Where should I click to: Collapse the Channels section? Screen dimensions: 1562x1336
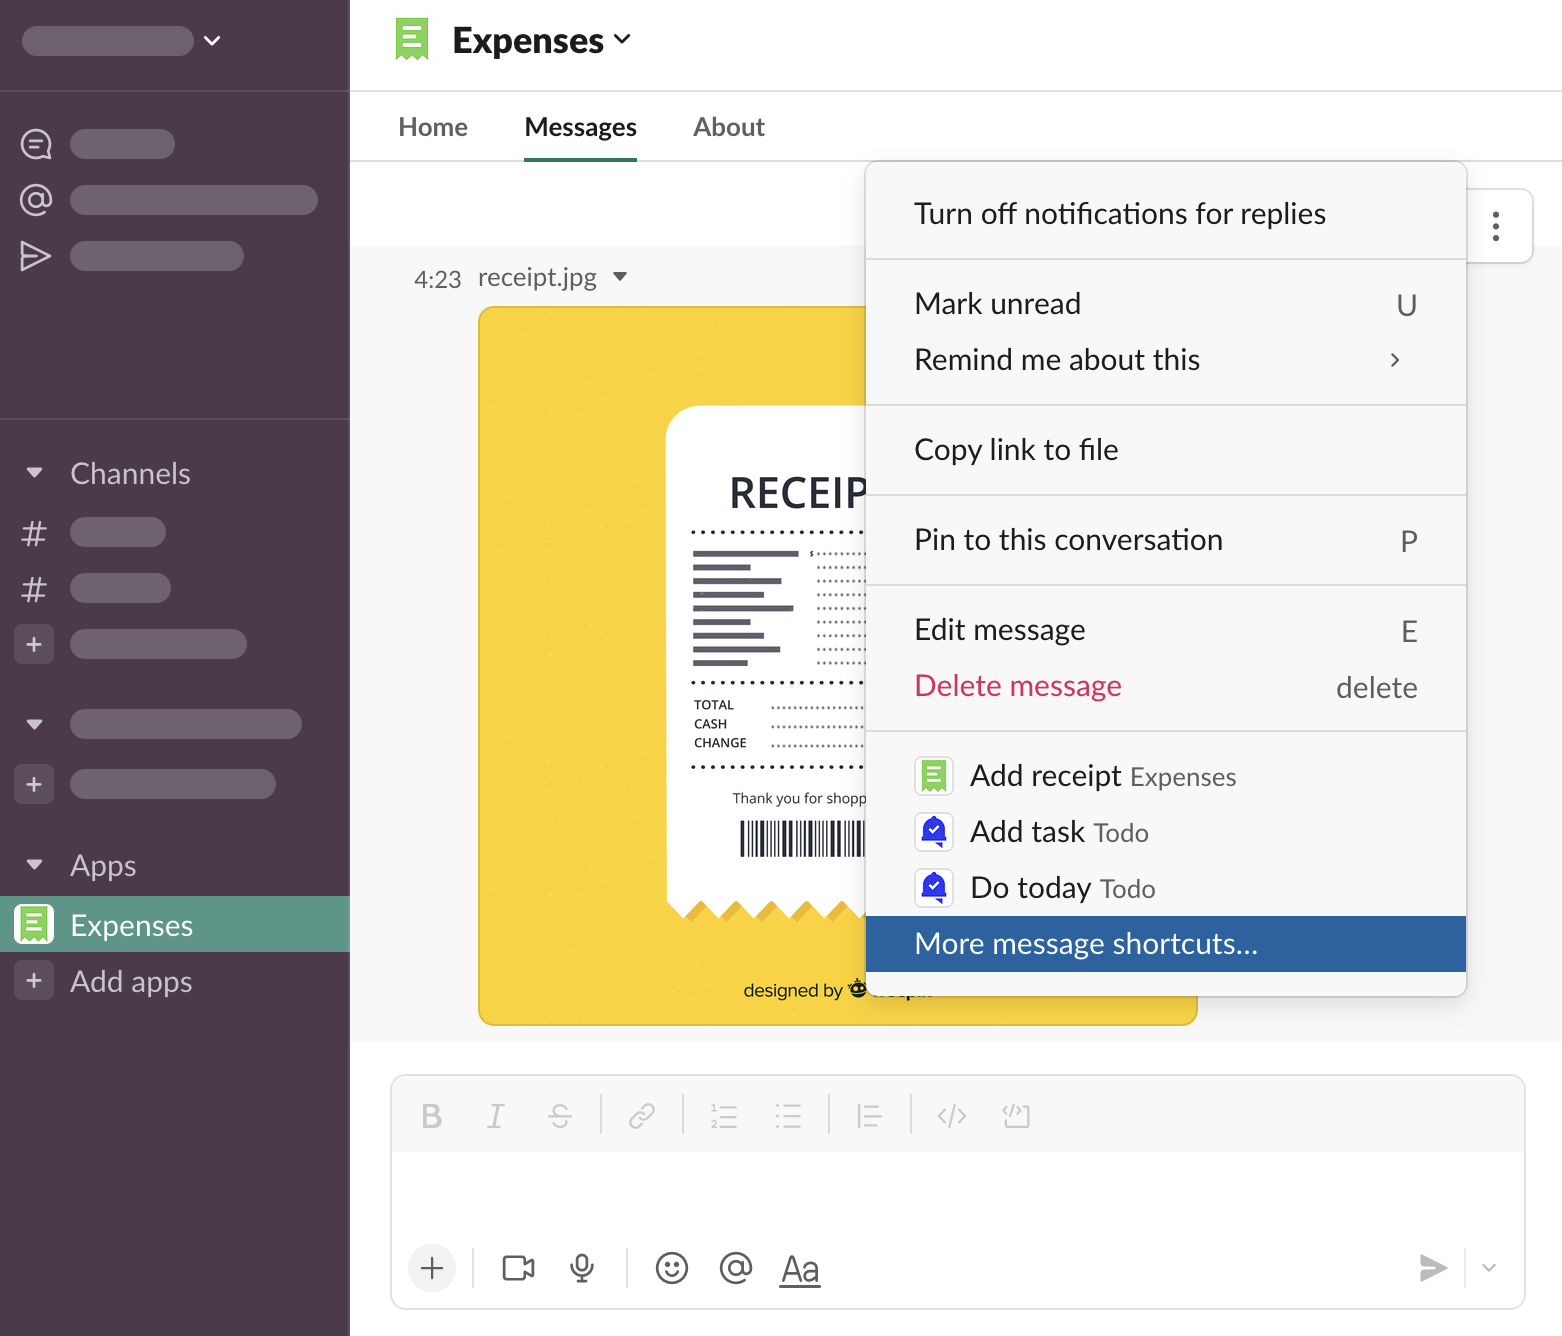pos(35,473)
